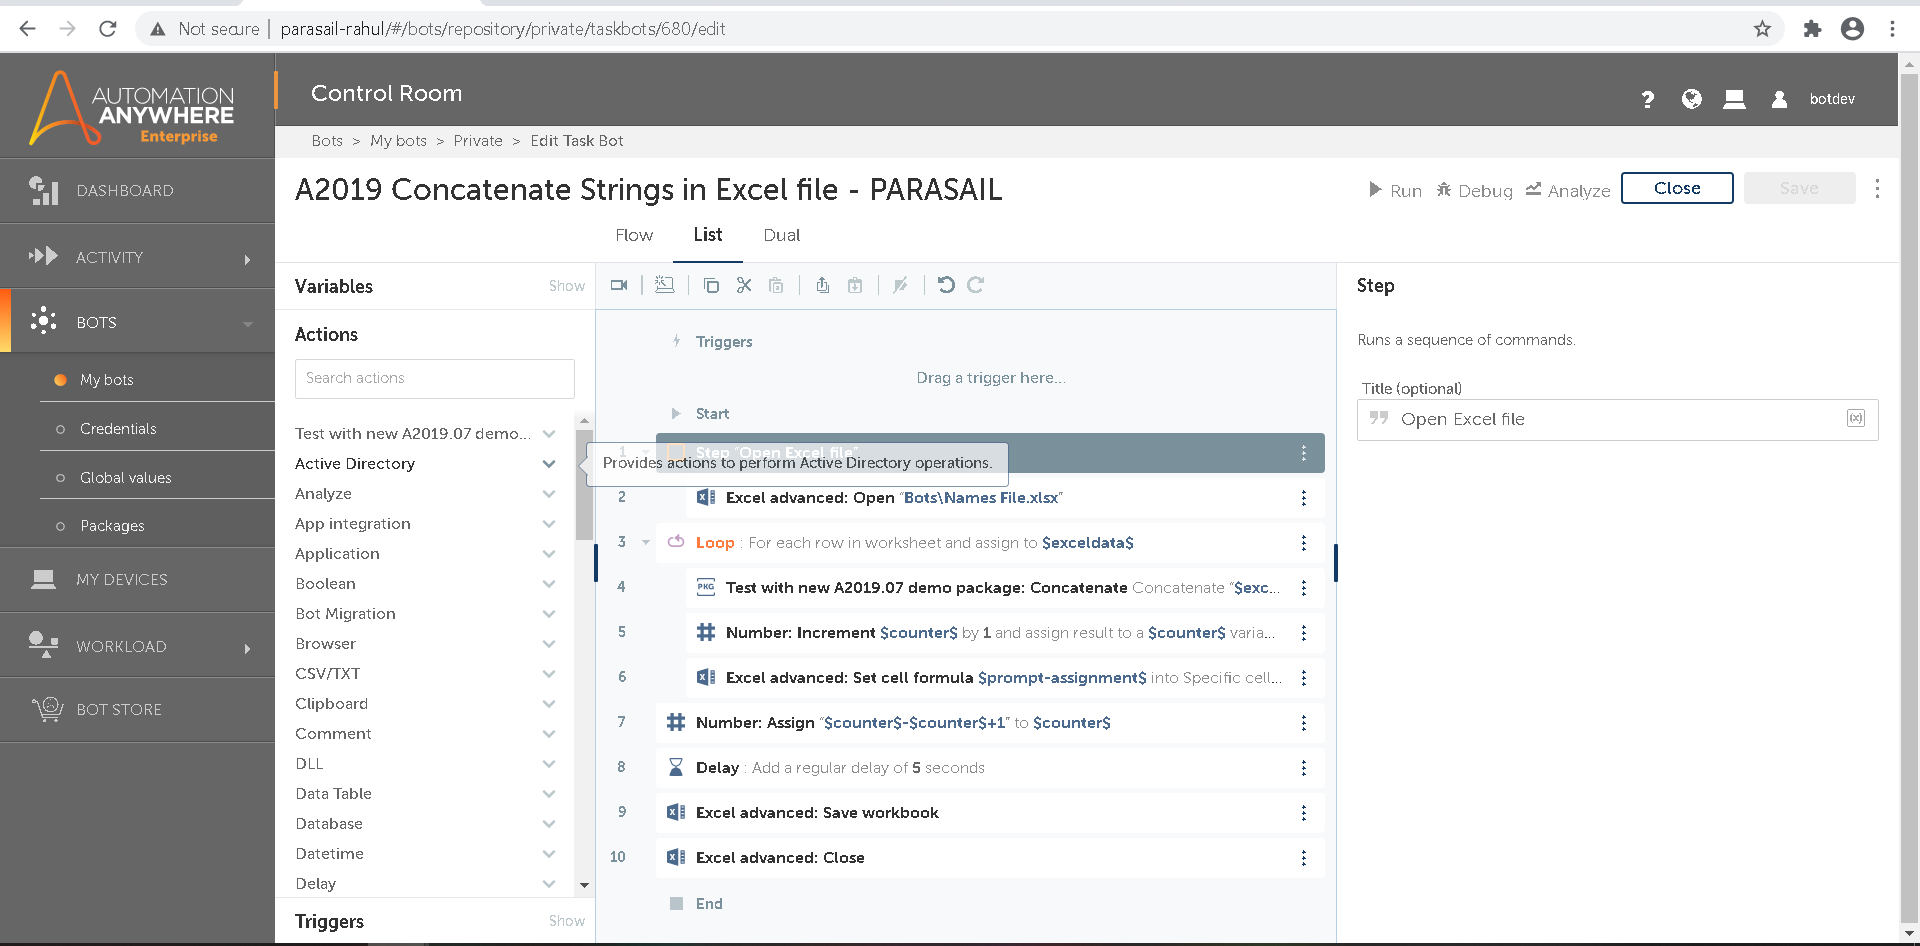
Task: Open three-dot menu for Delay step
Action: pyautogui.click(x=1303, y=768)
